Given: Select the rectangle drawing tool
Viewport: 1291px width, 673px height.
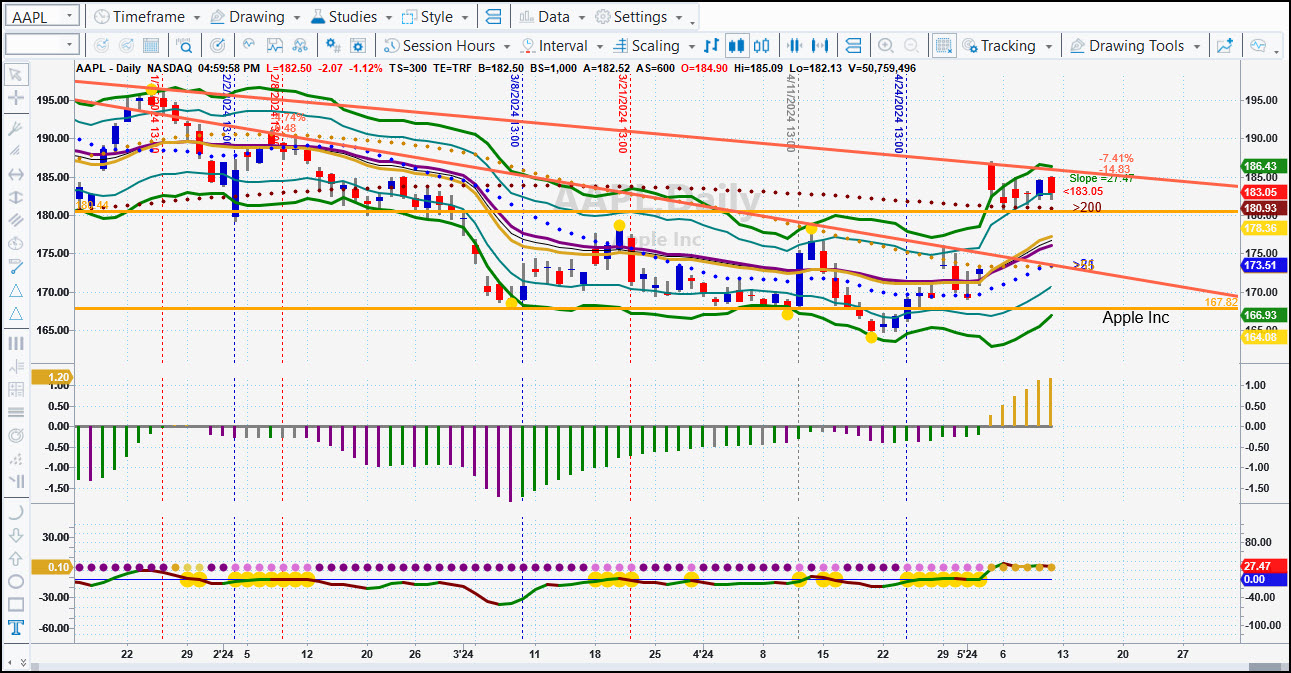Looking at the screenshot, I should [16, 604].
